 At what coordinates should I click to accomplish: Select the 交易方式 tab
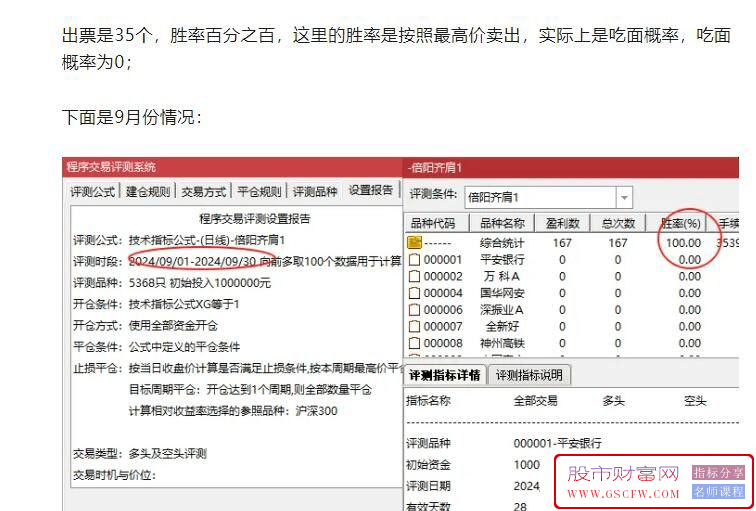pos(203,192)
